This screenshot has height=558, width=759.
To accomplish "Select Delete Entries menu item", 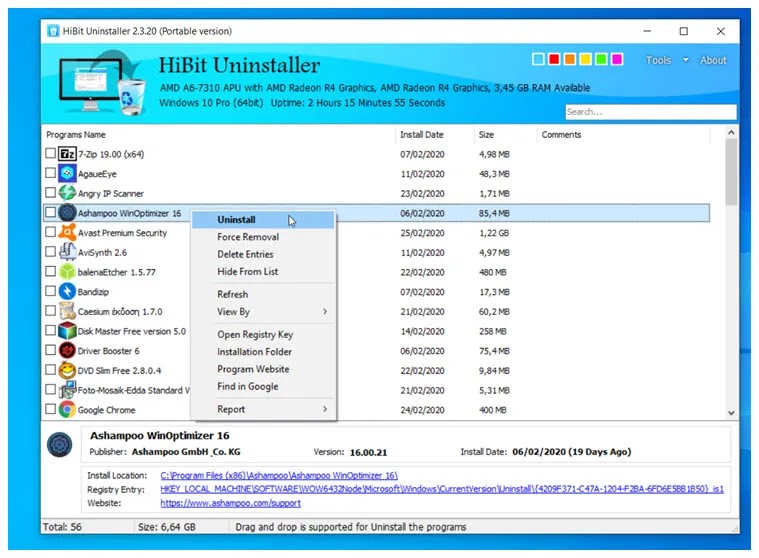I will pyautogui.click(x=263, y=255).
